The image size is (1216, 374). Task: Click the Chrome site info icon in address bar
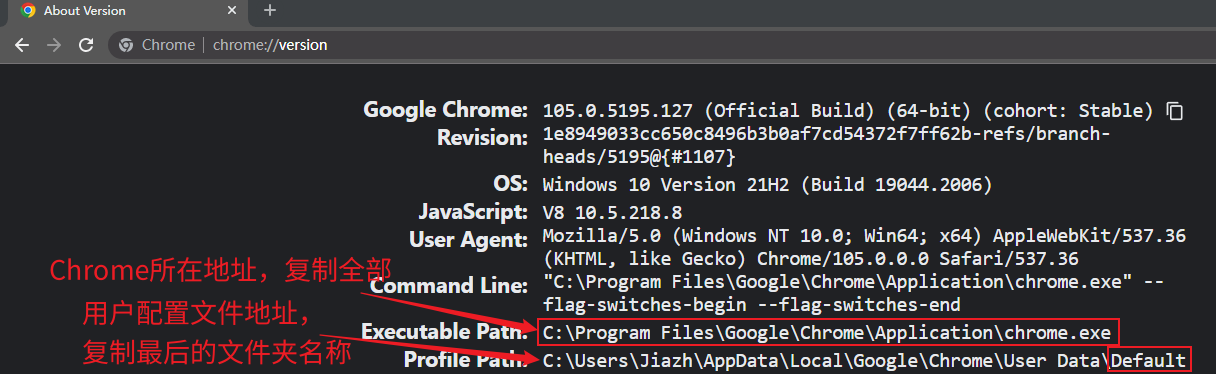click(x=126, y=45)
